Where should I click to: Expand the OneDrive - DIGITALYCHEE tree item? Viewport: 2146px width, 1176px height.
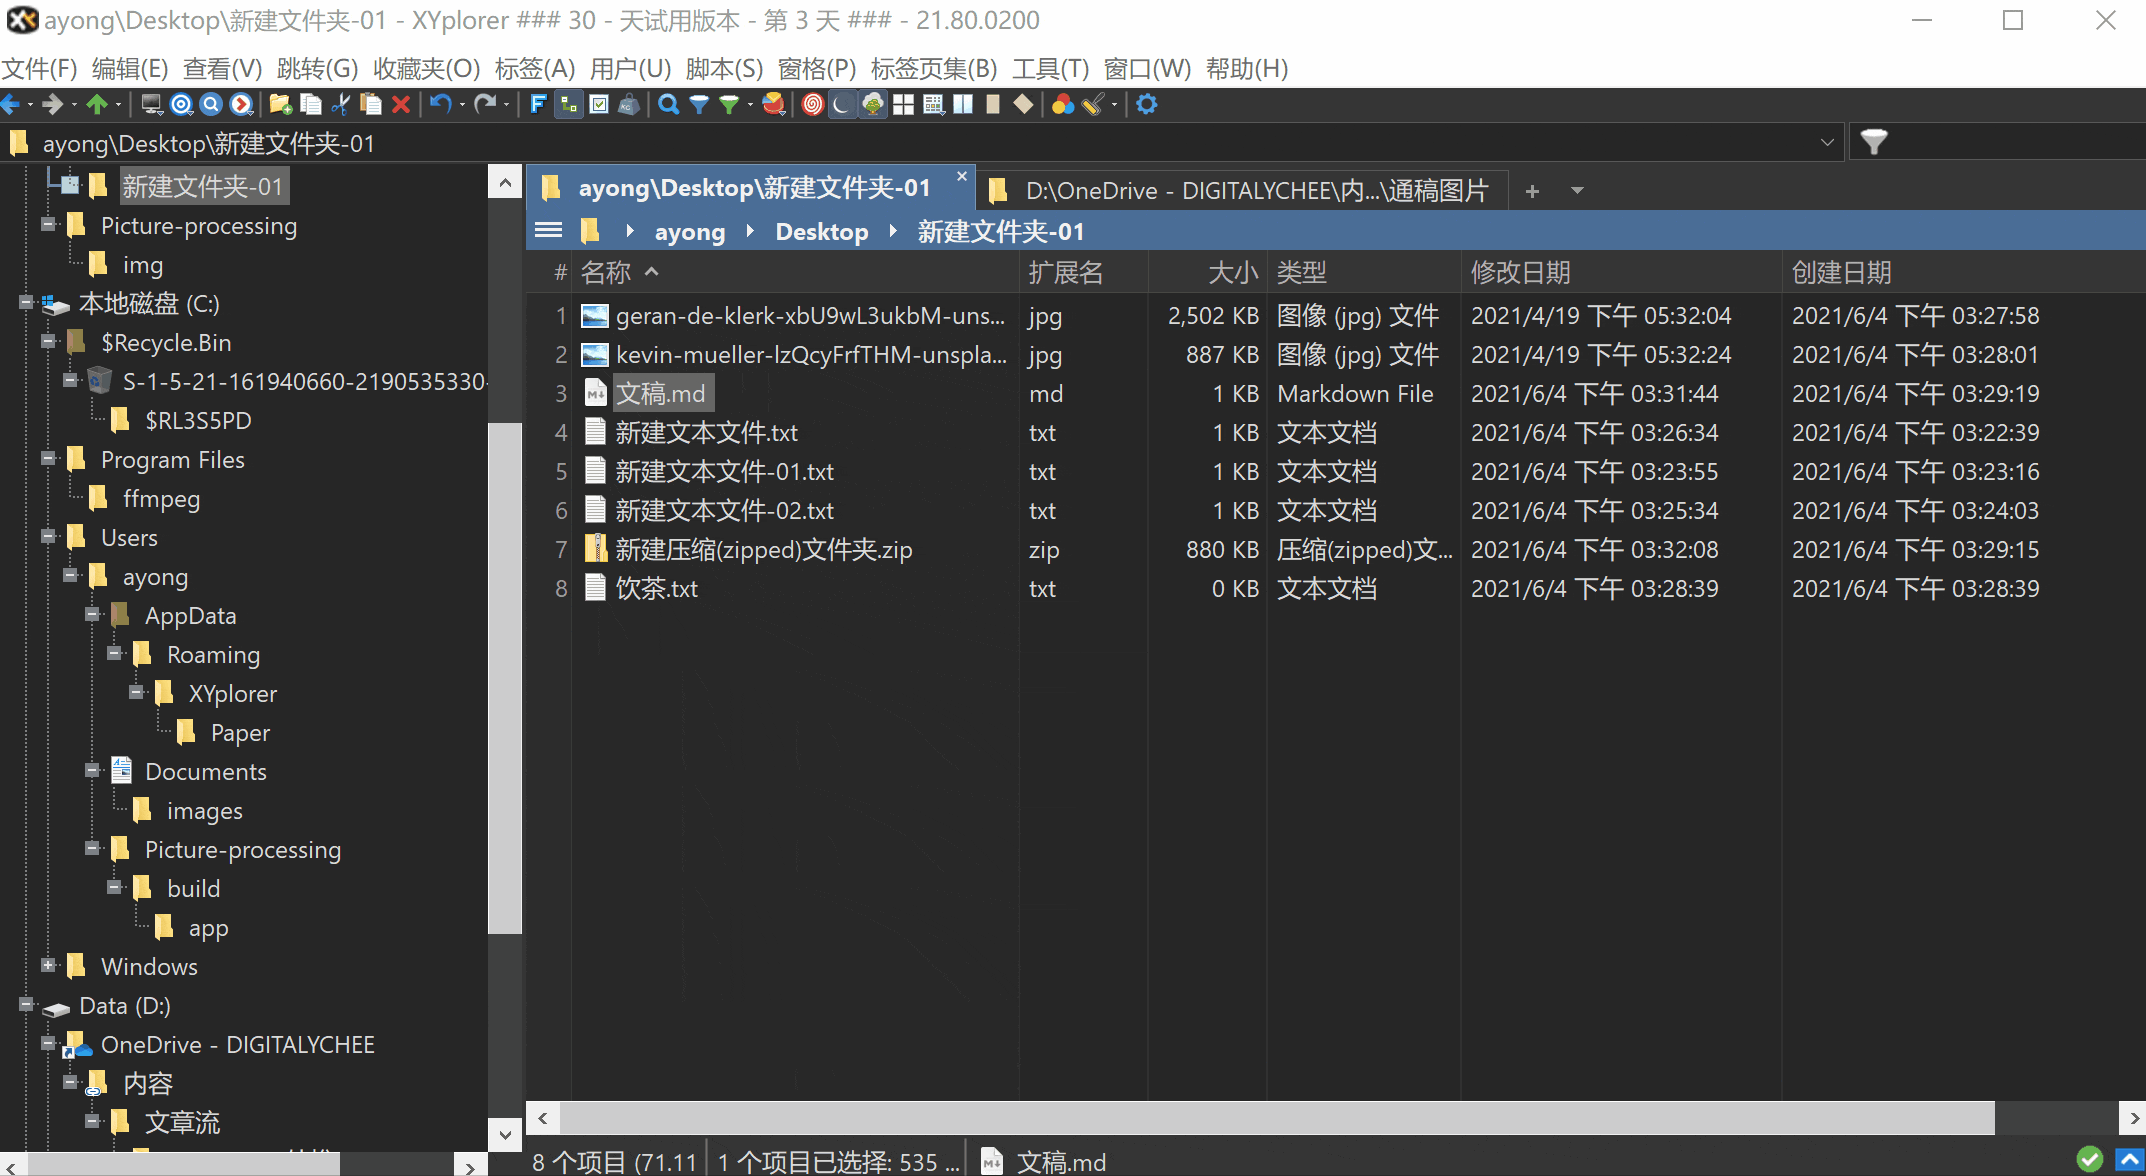click(x=42, y=1044)
